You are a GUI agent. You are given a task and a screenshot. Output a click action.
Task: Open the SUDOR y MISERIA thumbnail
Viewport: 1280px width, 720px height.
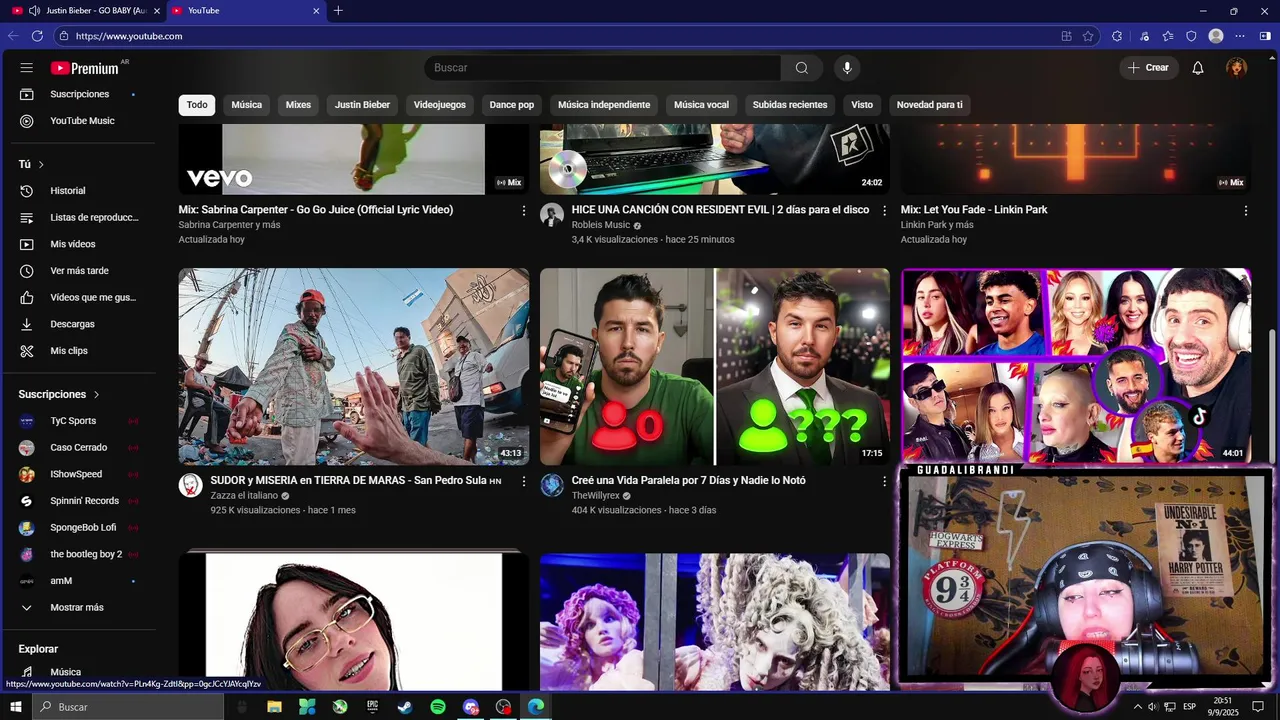pos(354,367)
